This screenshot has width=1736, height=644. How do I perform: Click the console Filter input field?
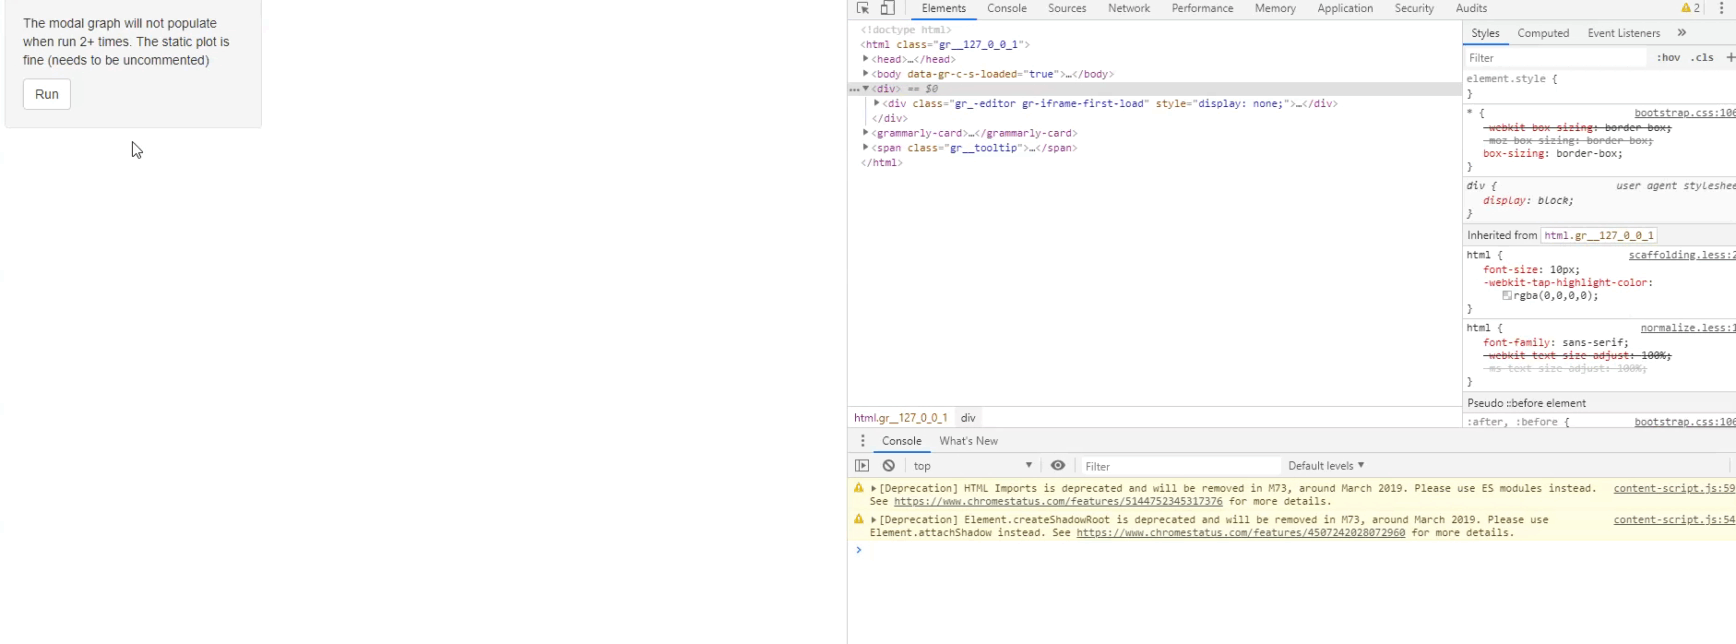[x=1180, y=466]
